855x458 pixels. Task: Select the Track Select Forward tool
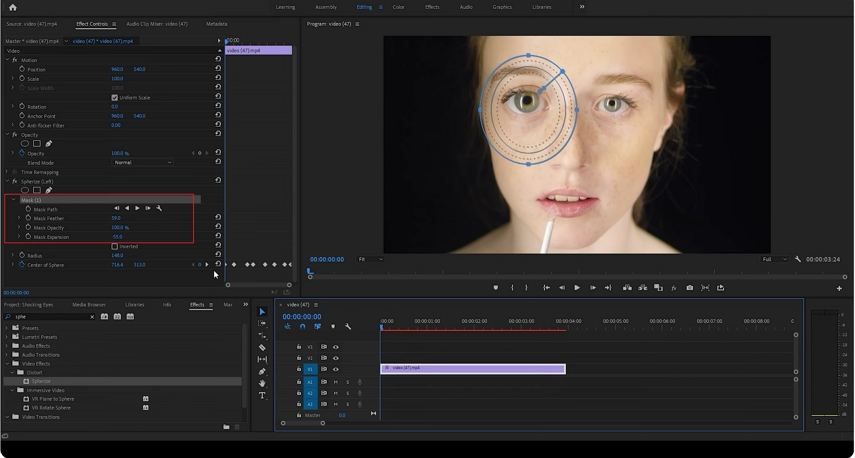tap(262, 323)
